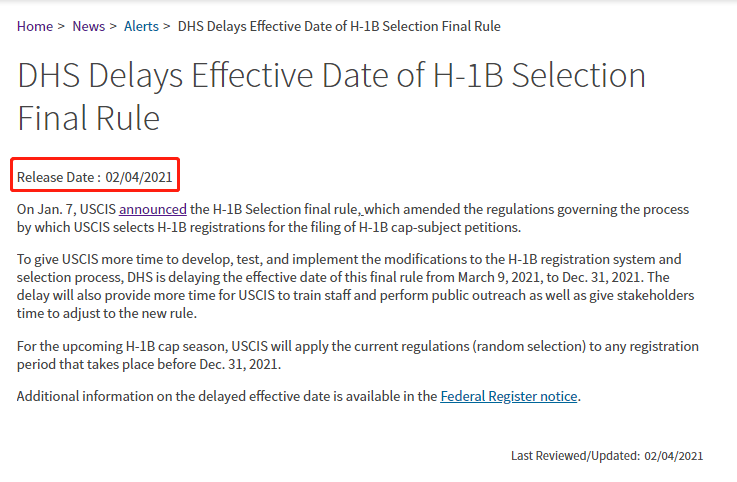Click the breadcrumb separator after Alerts

[x=167, y=26]
